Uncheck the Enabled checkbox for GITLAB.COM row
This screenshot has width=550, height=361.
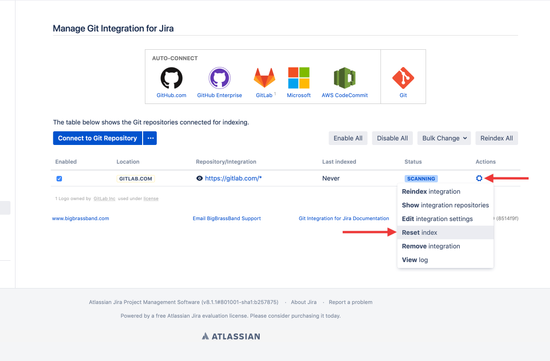coord(59,179)
